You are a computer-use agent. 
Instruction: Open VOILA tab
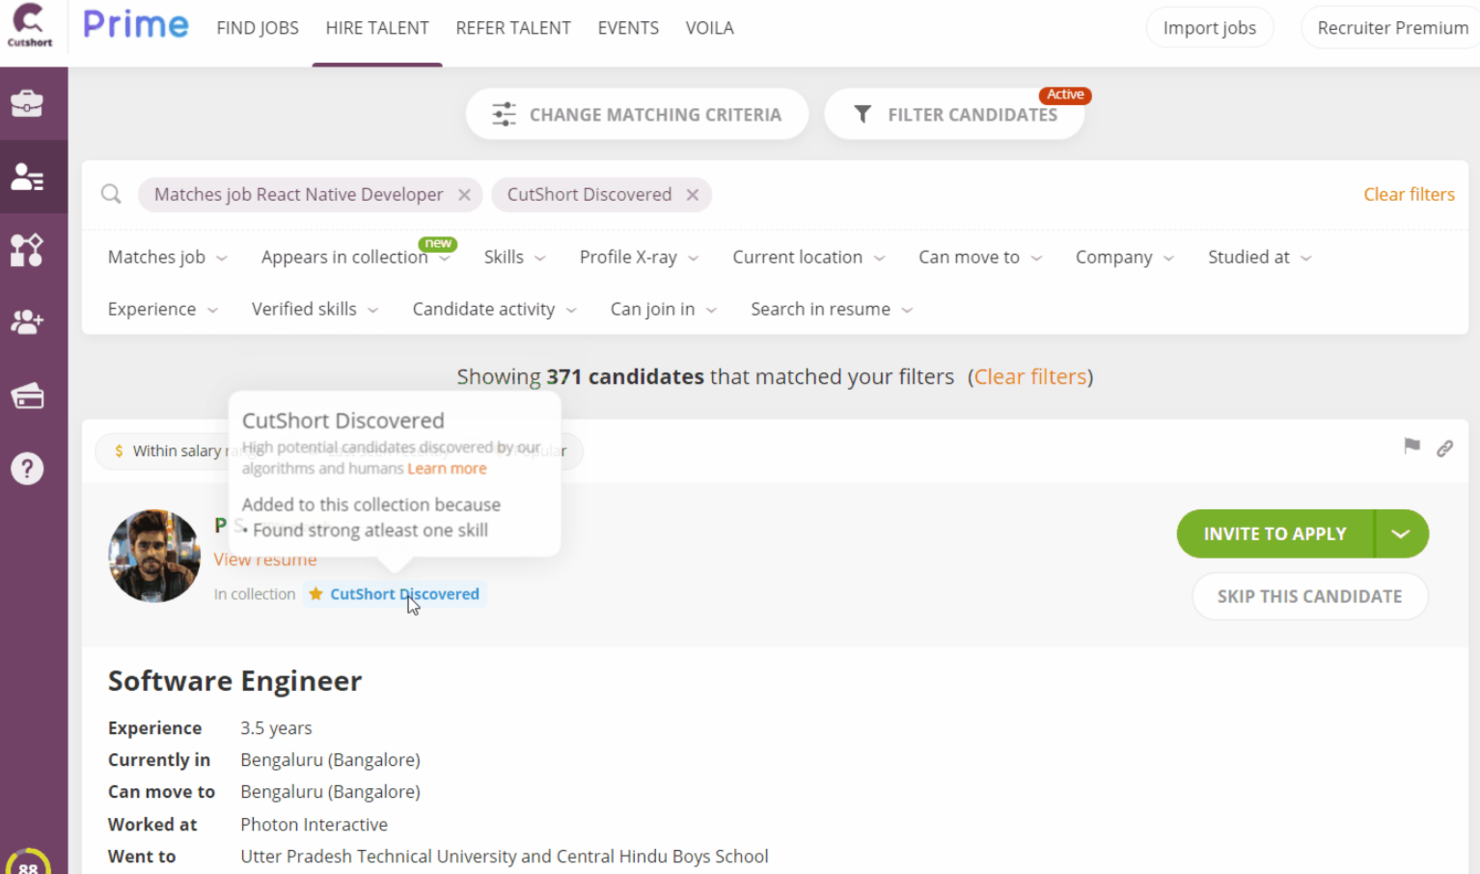[709, 28]
